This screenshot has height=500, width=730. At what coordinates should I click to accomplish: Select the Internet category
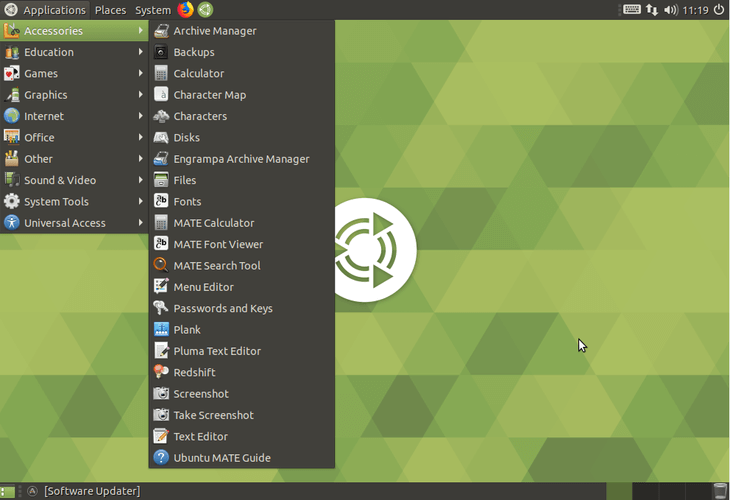coord(74,116)
